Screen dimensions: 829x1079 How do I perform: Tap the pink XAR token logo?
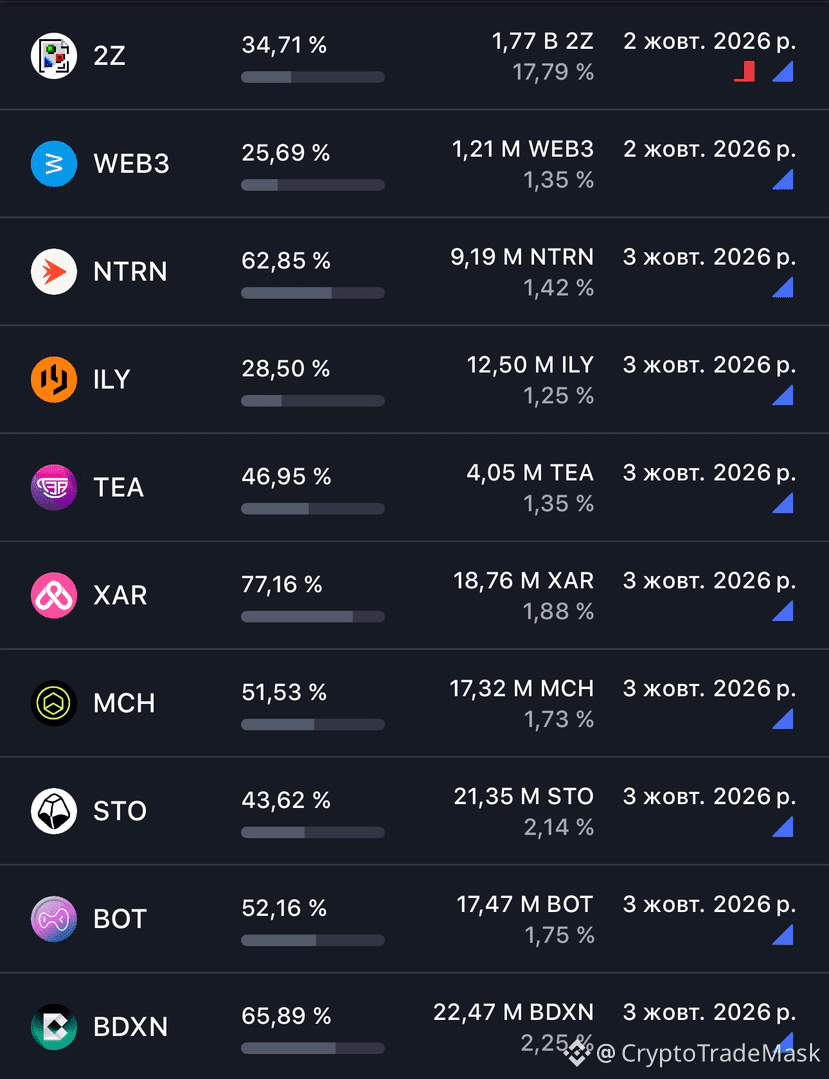pyautogui.click(x=54, y=595)
